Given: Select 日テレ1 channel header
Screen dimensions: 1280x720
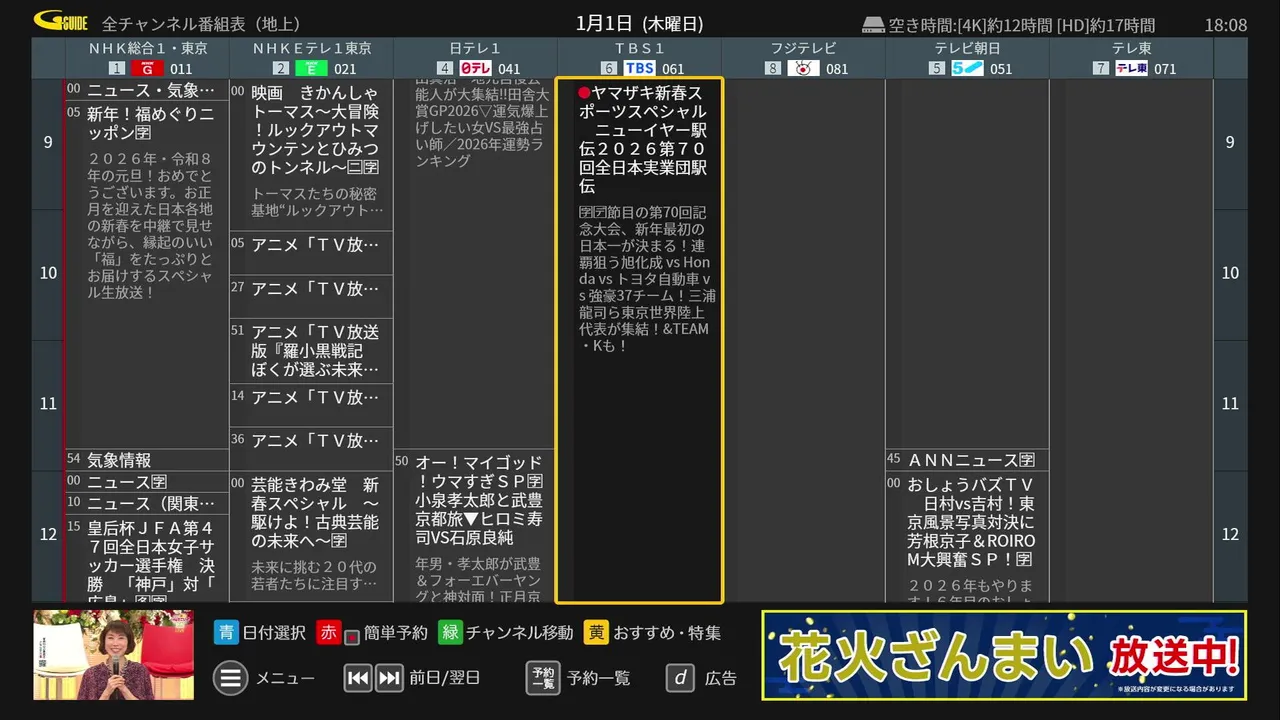Looking at the screenshot, I should coord(476,59).
